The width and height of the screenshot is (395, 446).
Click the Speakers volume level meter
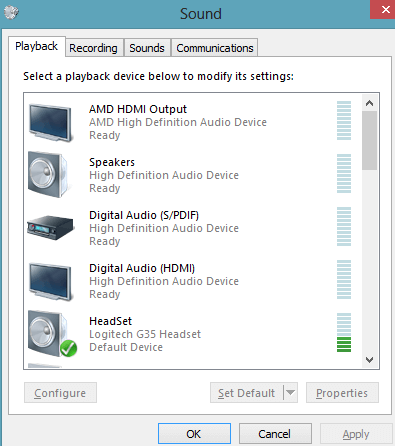point(344,173)
